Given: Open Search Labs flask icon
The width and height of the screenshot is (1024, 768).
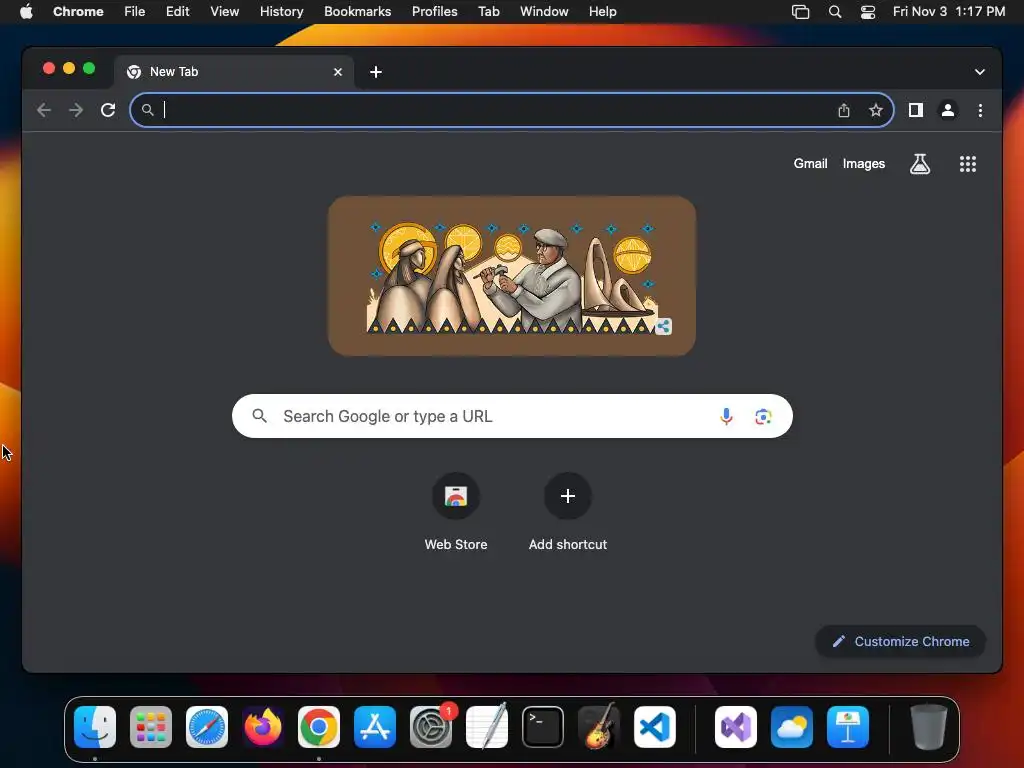Looking at the screenshot, I should click(x=920, y=164).
